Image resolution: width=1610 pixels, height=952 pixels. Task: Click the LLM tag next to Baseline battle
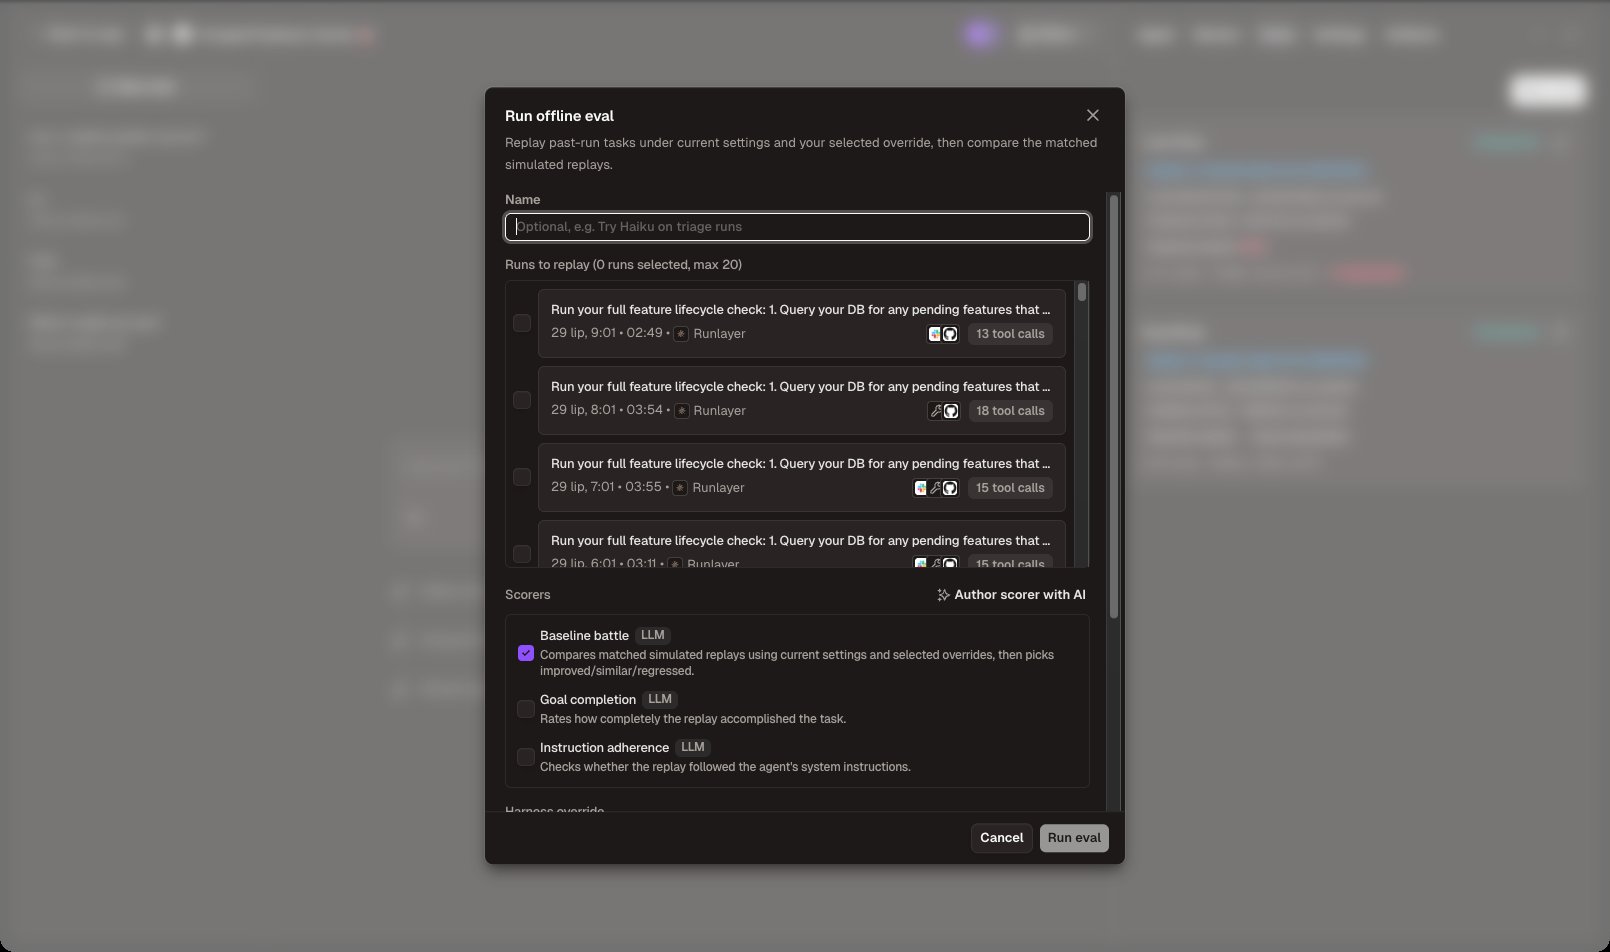point(652,635)
